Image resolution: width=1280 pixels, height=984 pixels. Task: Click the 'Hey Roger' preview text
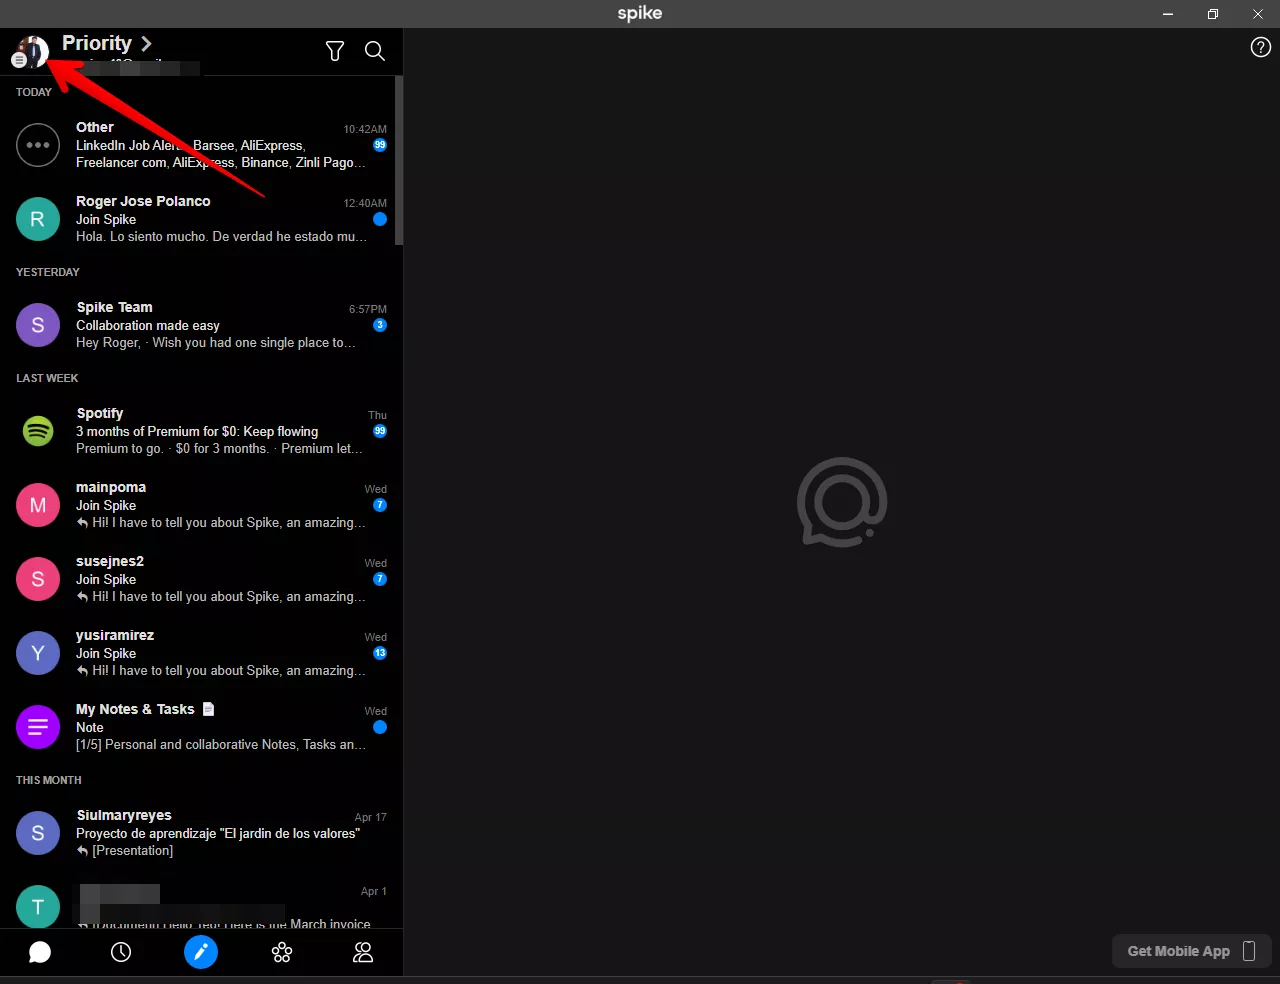(x=215, y=343)
